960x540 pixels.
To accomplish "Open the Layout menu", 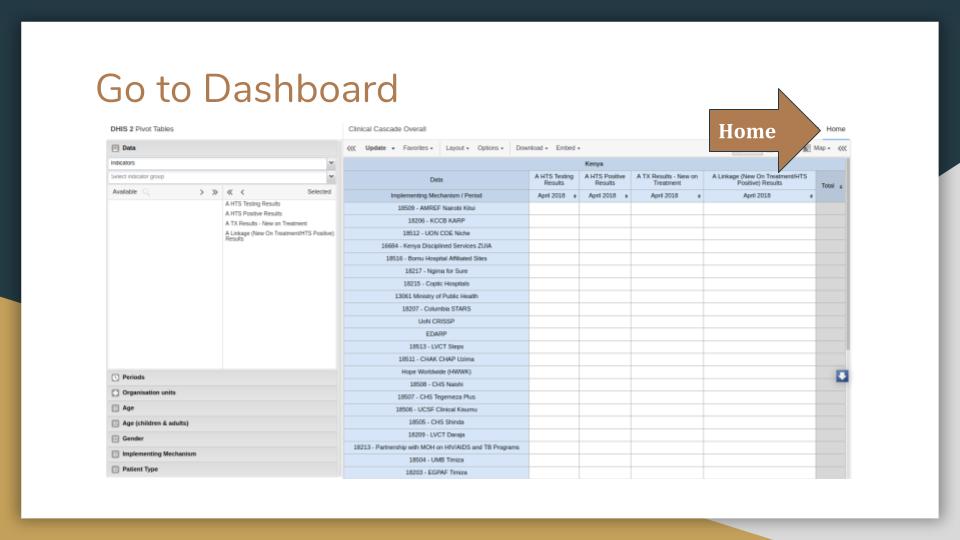I will tap(457, 148).
